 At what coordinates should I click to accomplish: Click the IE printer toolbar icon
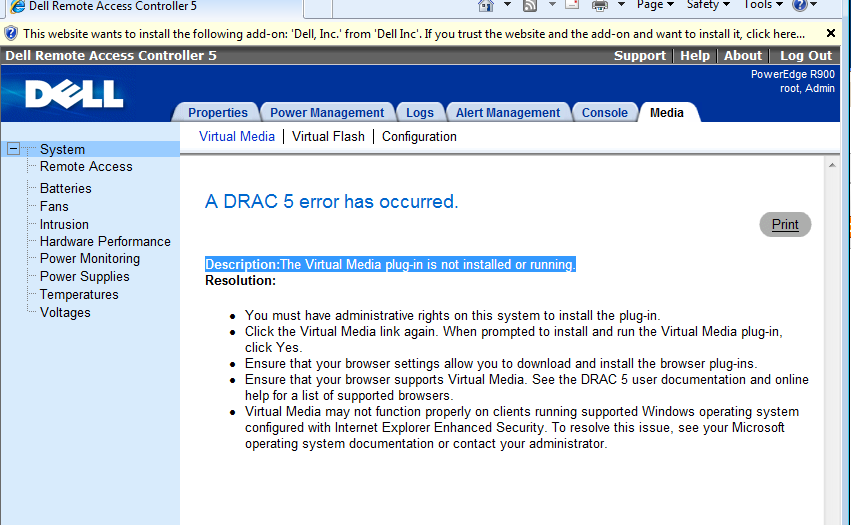click(600, 5)
